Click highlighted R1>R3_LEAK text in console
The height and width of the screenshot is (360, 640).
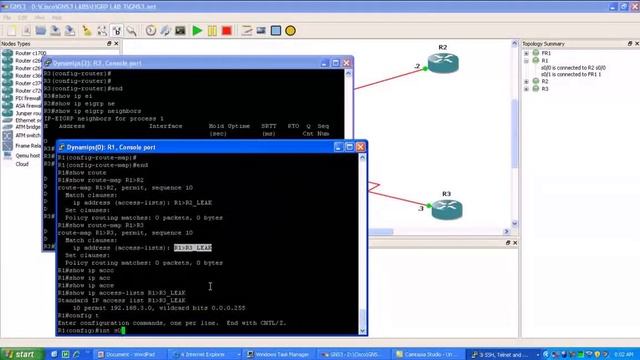click(x=193, y=248)
